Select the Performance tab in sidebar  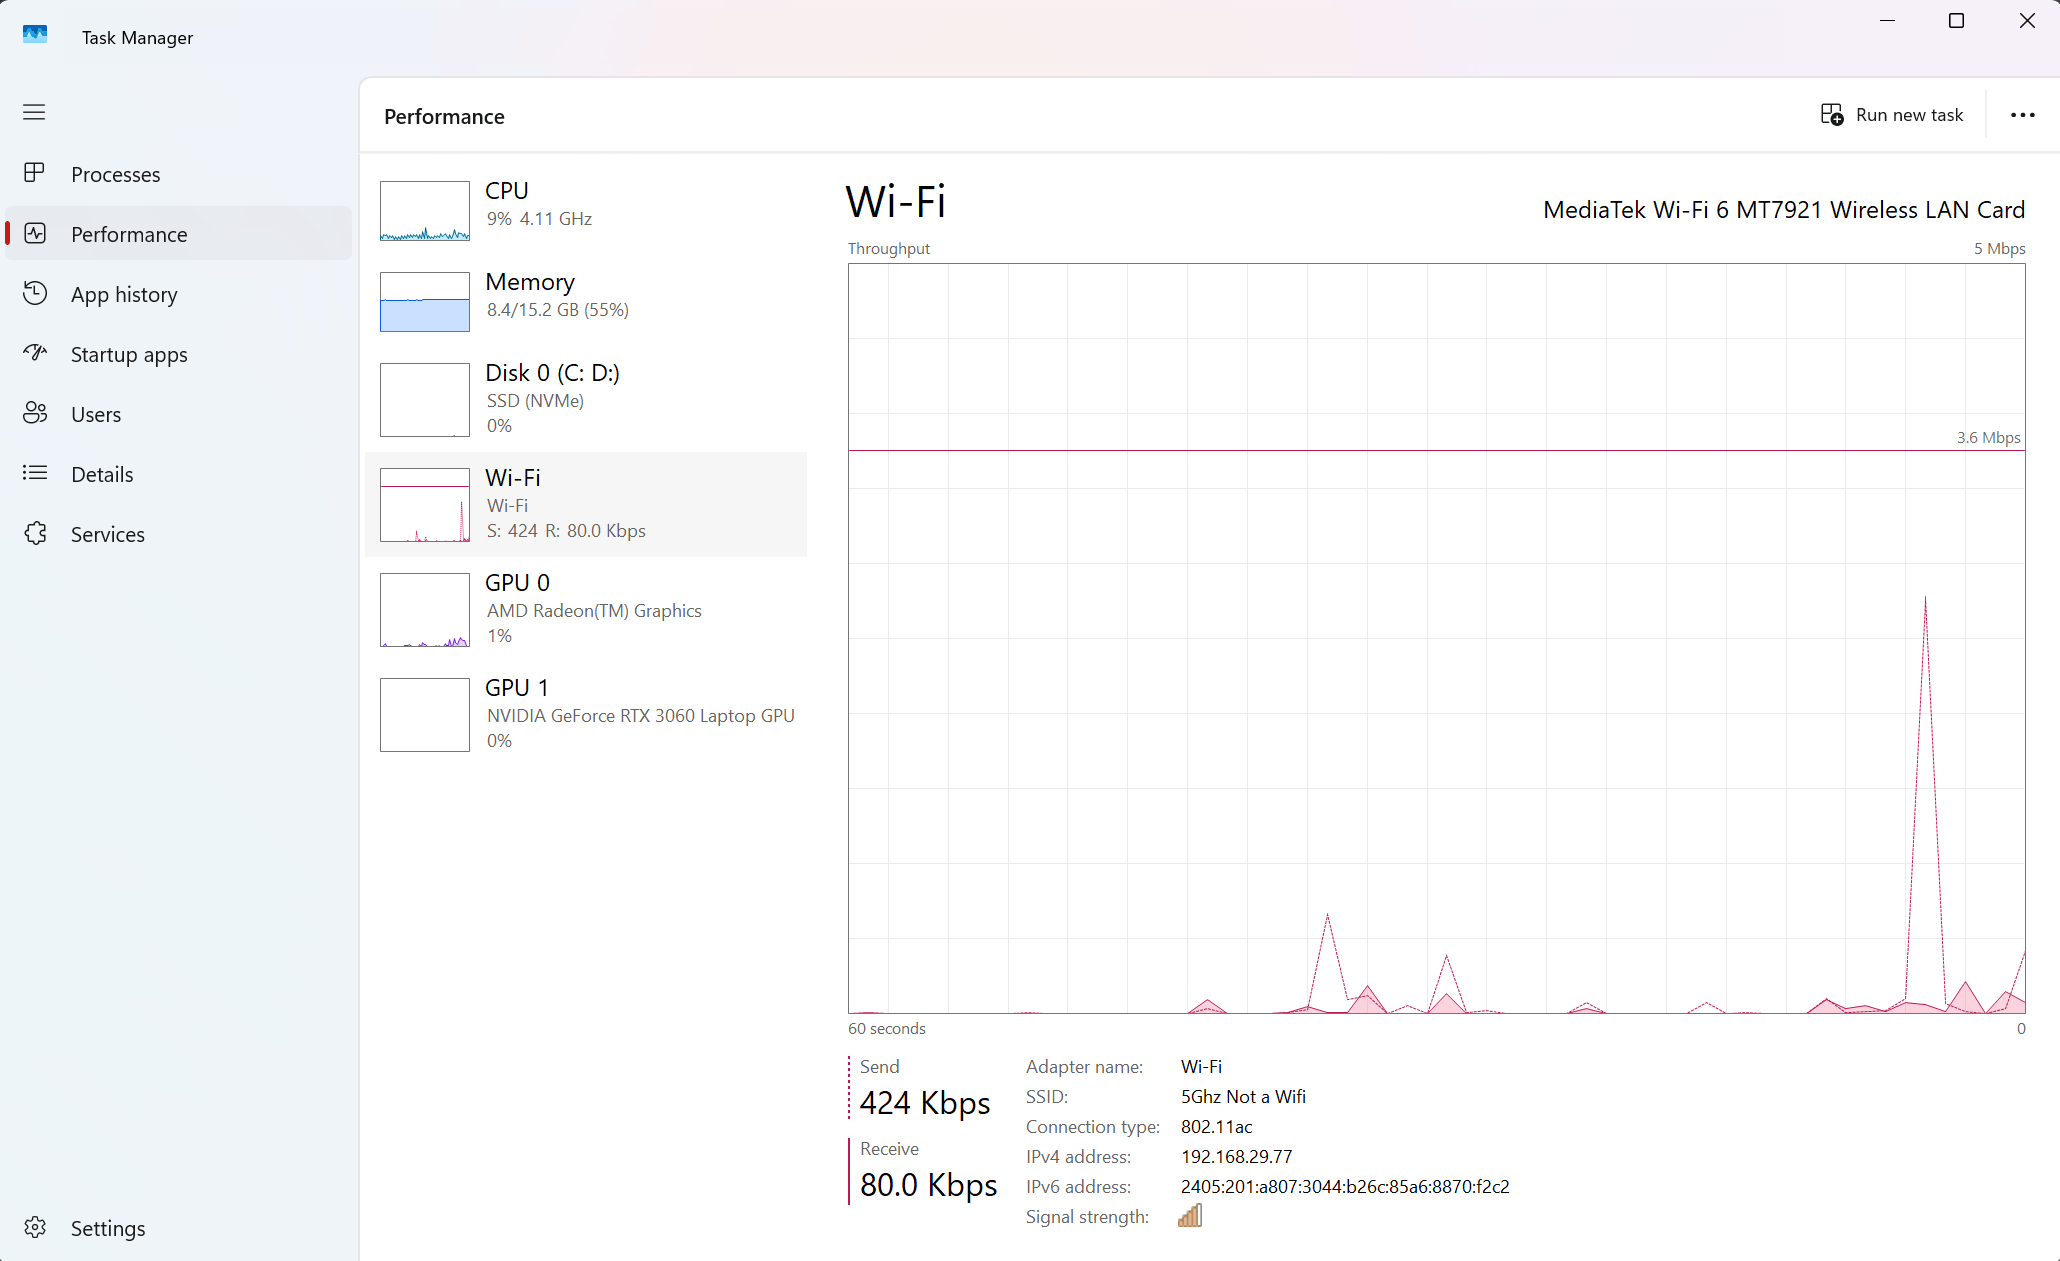click(129, 234)
